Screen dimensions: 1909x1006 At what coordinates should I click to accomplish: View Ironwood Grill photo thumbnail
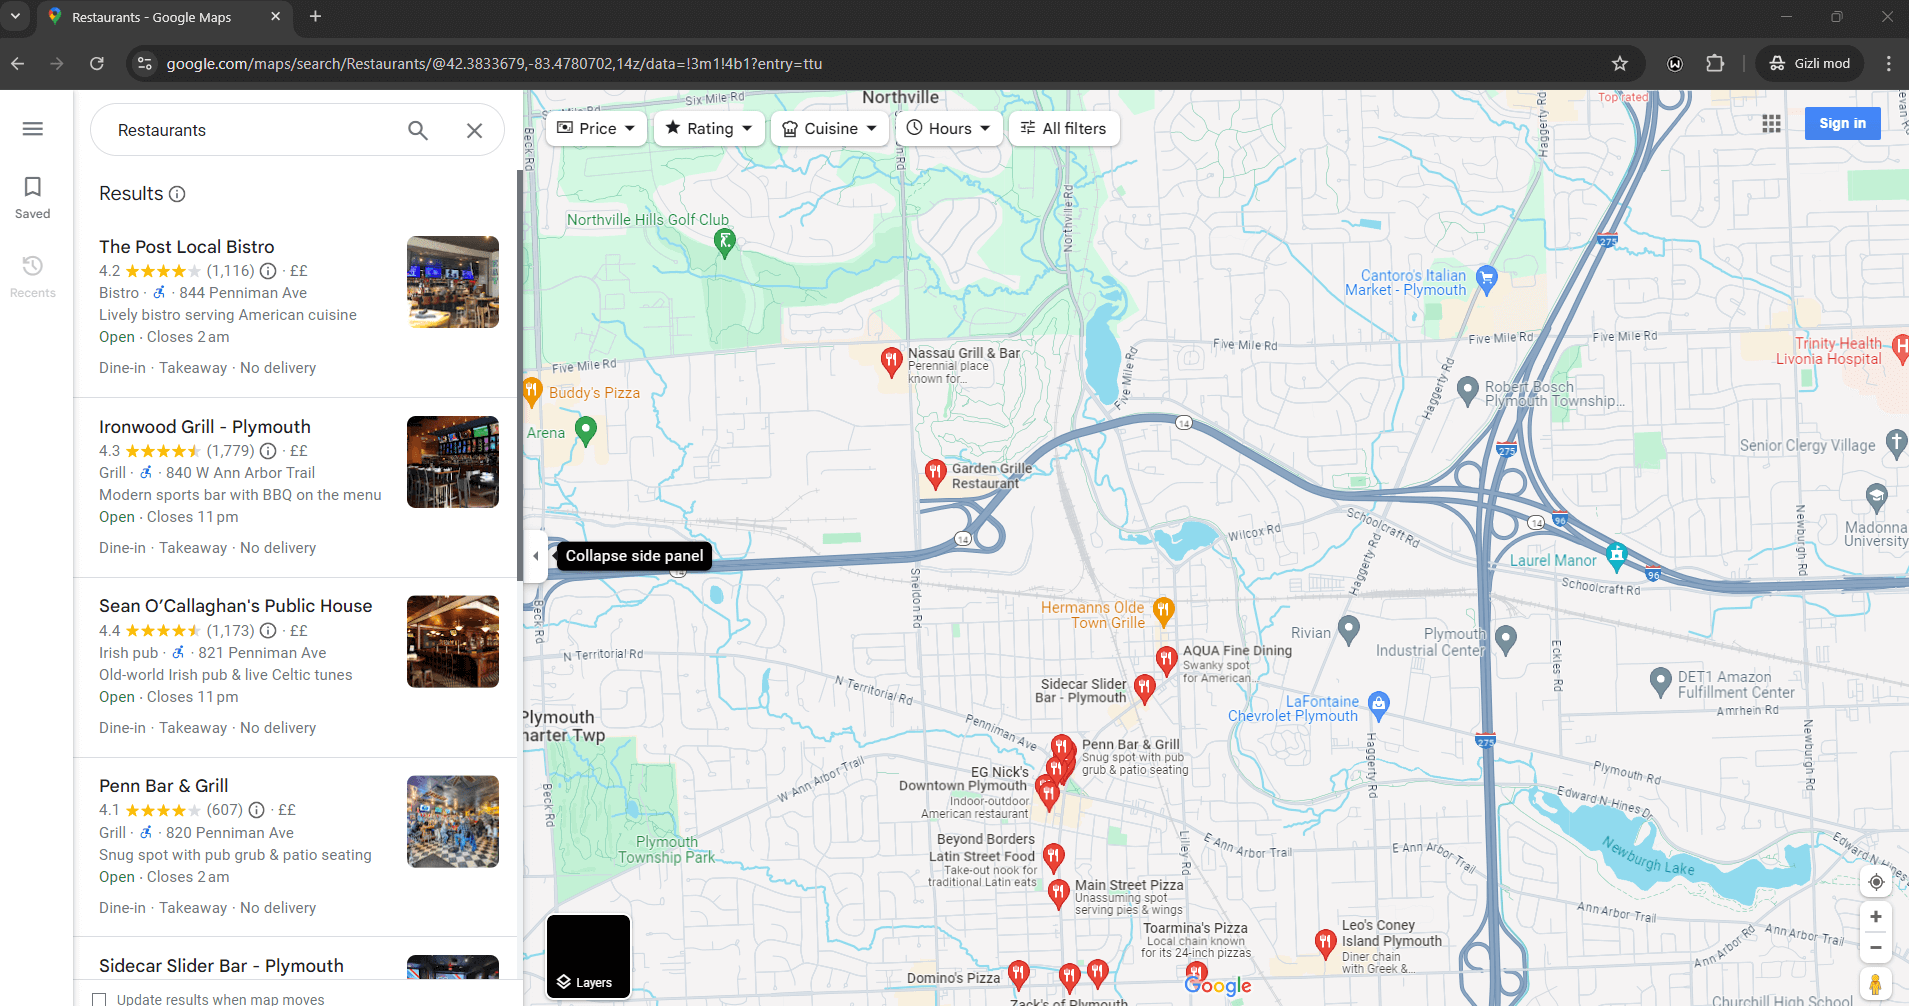coord(453,462)
